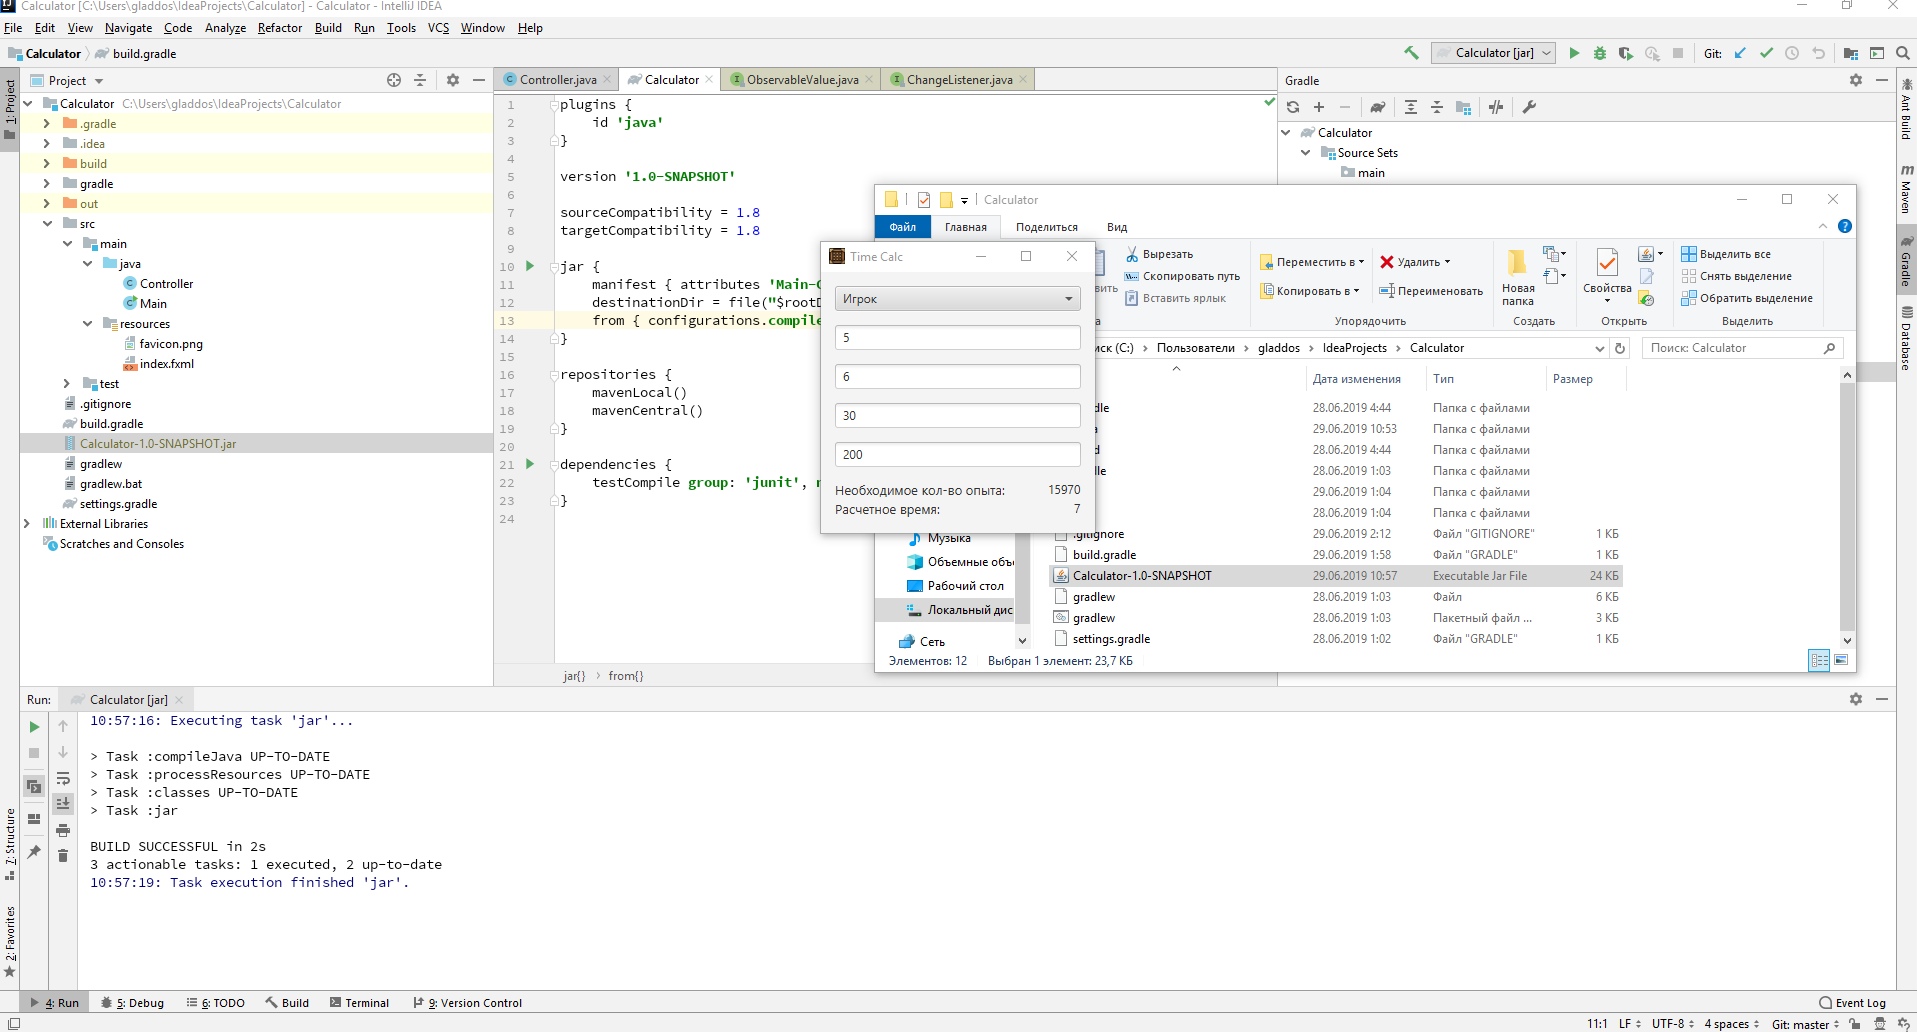Collapse all in Project panel toolbar
The width and height of the screenshot is (1917, 1032).
420,80
